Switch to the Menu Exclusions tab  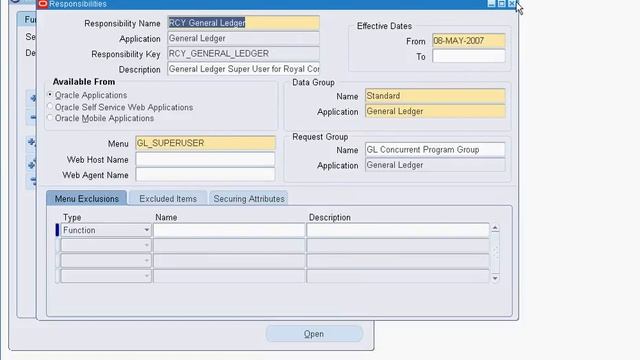(x=87, y=198)
